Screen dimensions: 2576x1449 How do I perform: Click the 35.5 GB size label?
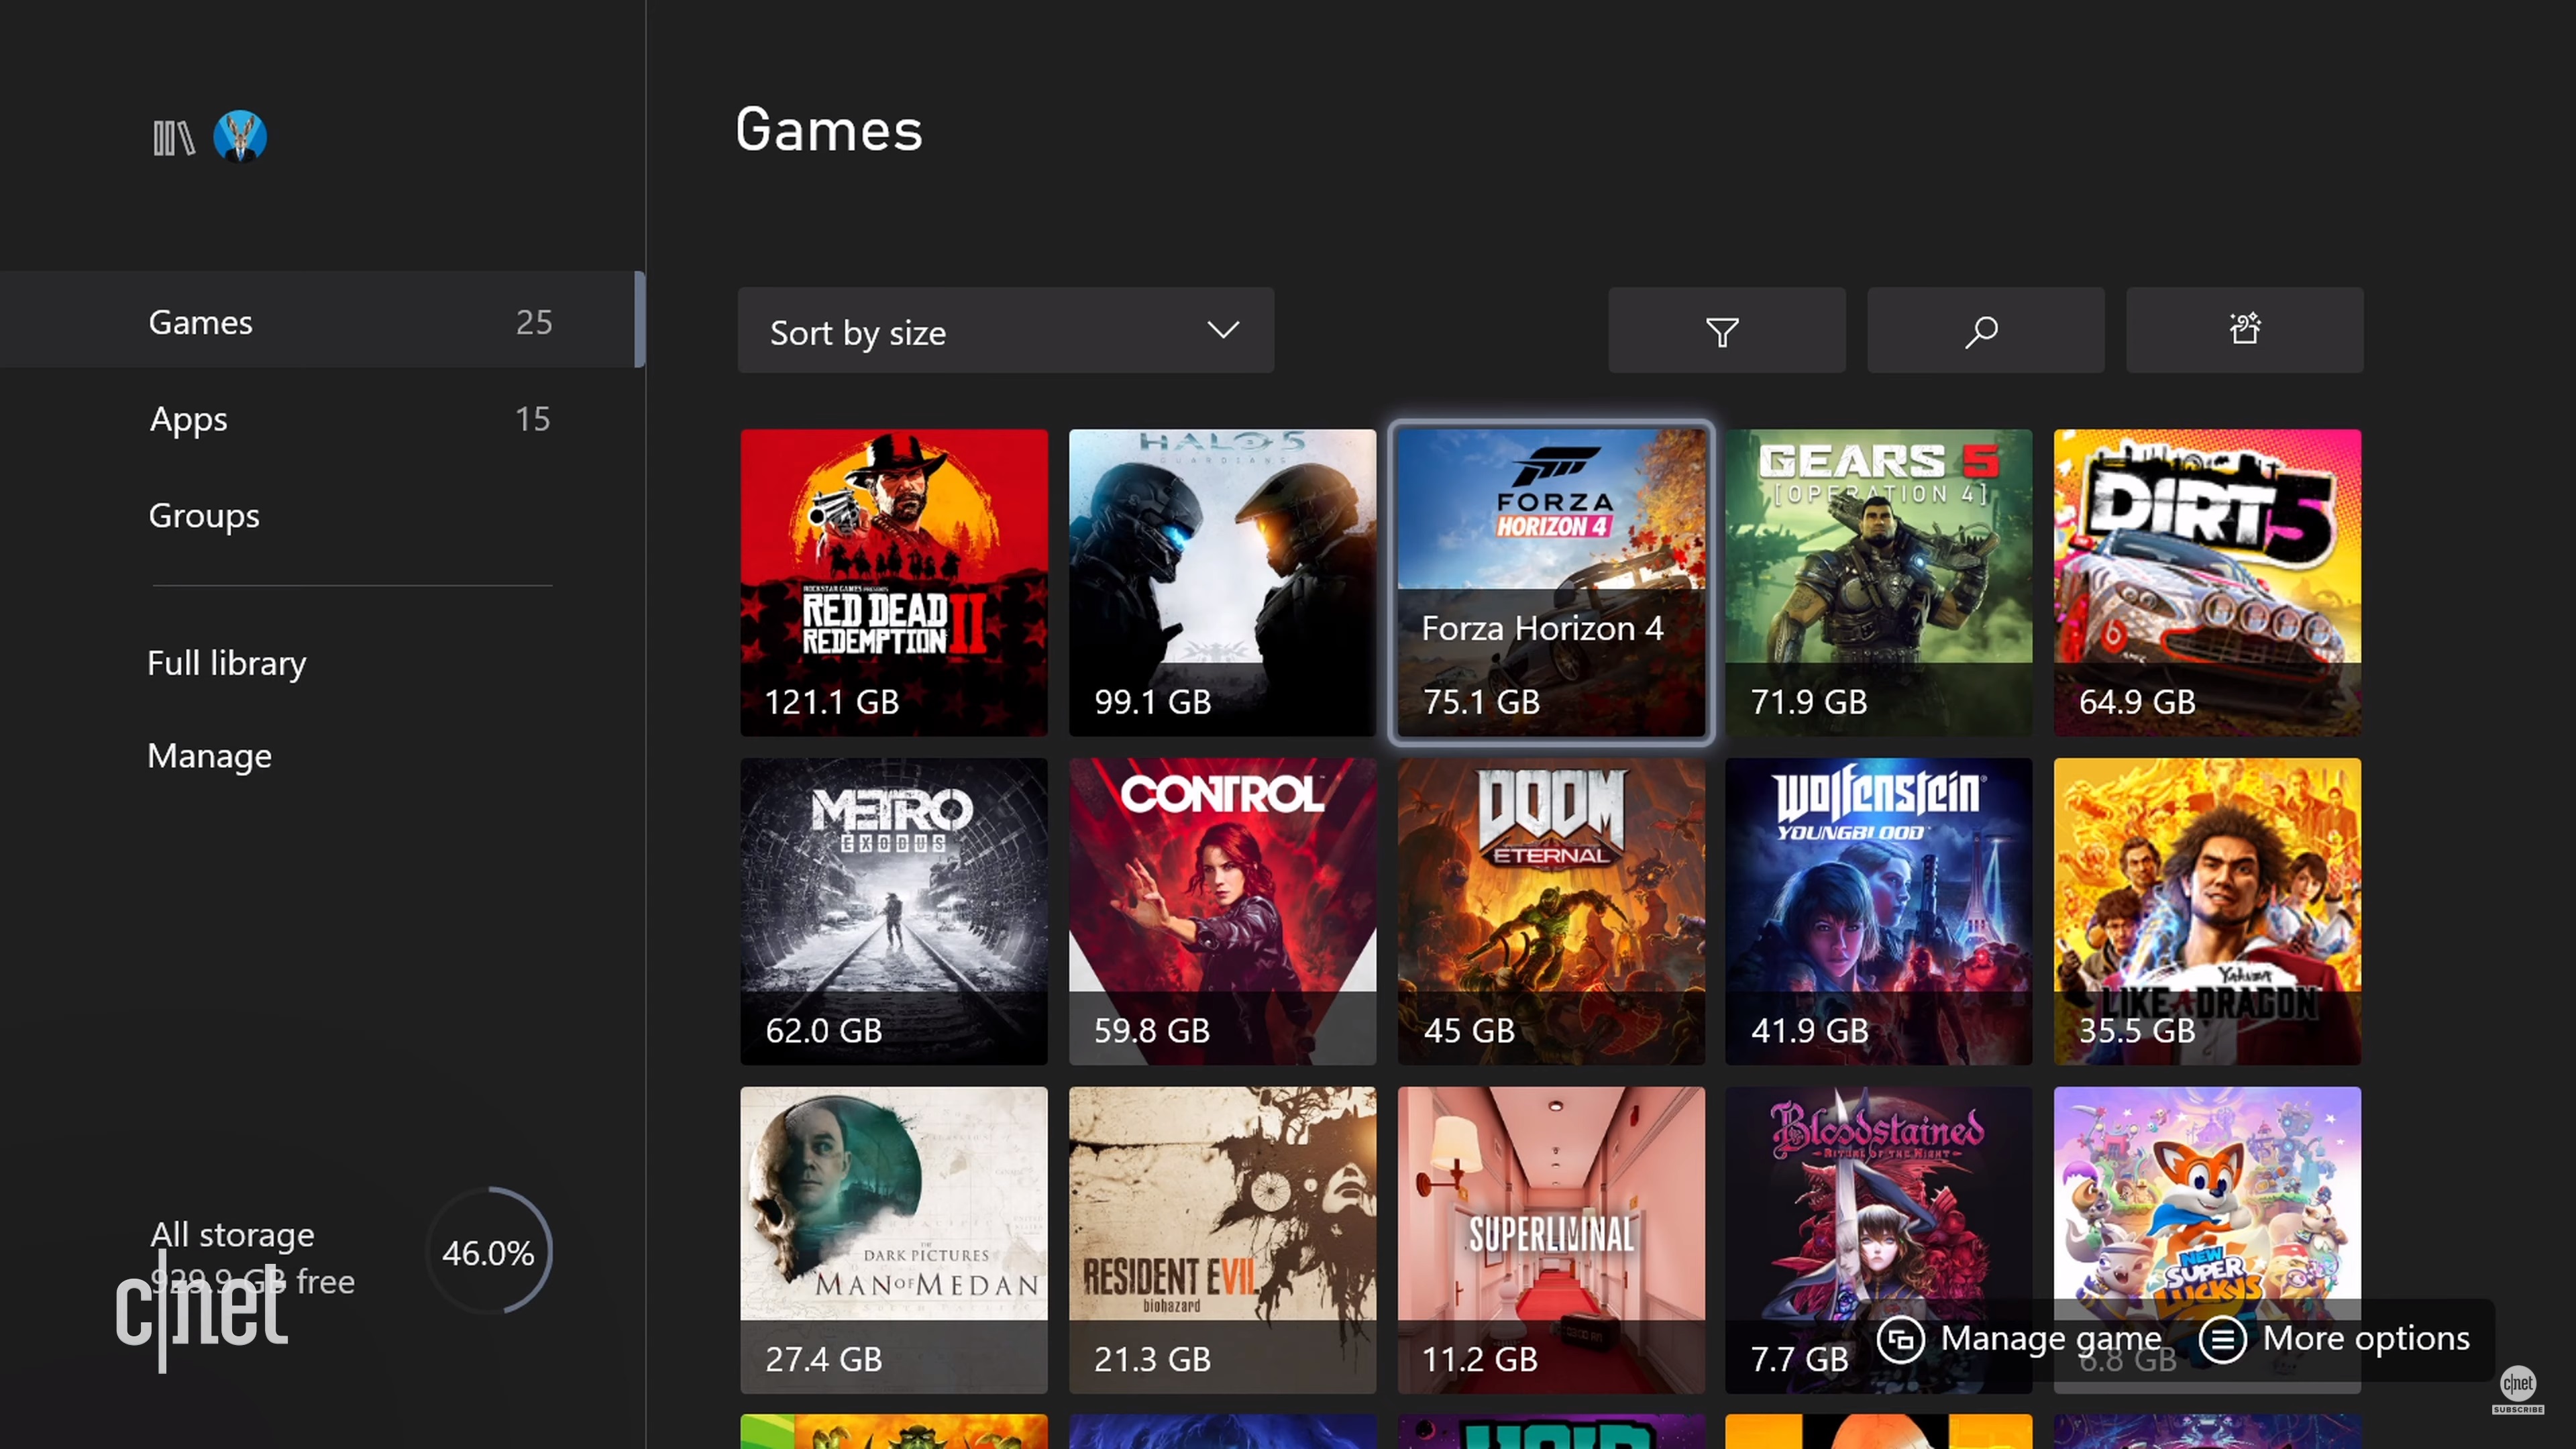tap(2137, 1030)
